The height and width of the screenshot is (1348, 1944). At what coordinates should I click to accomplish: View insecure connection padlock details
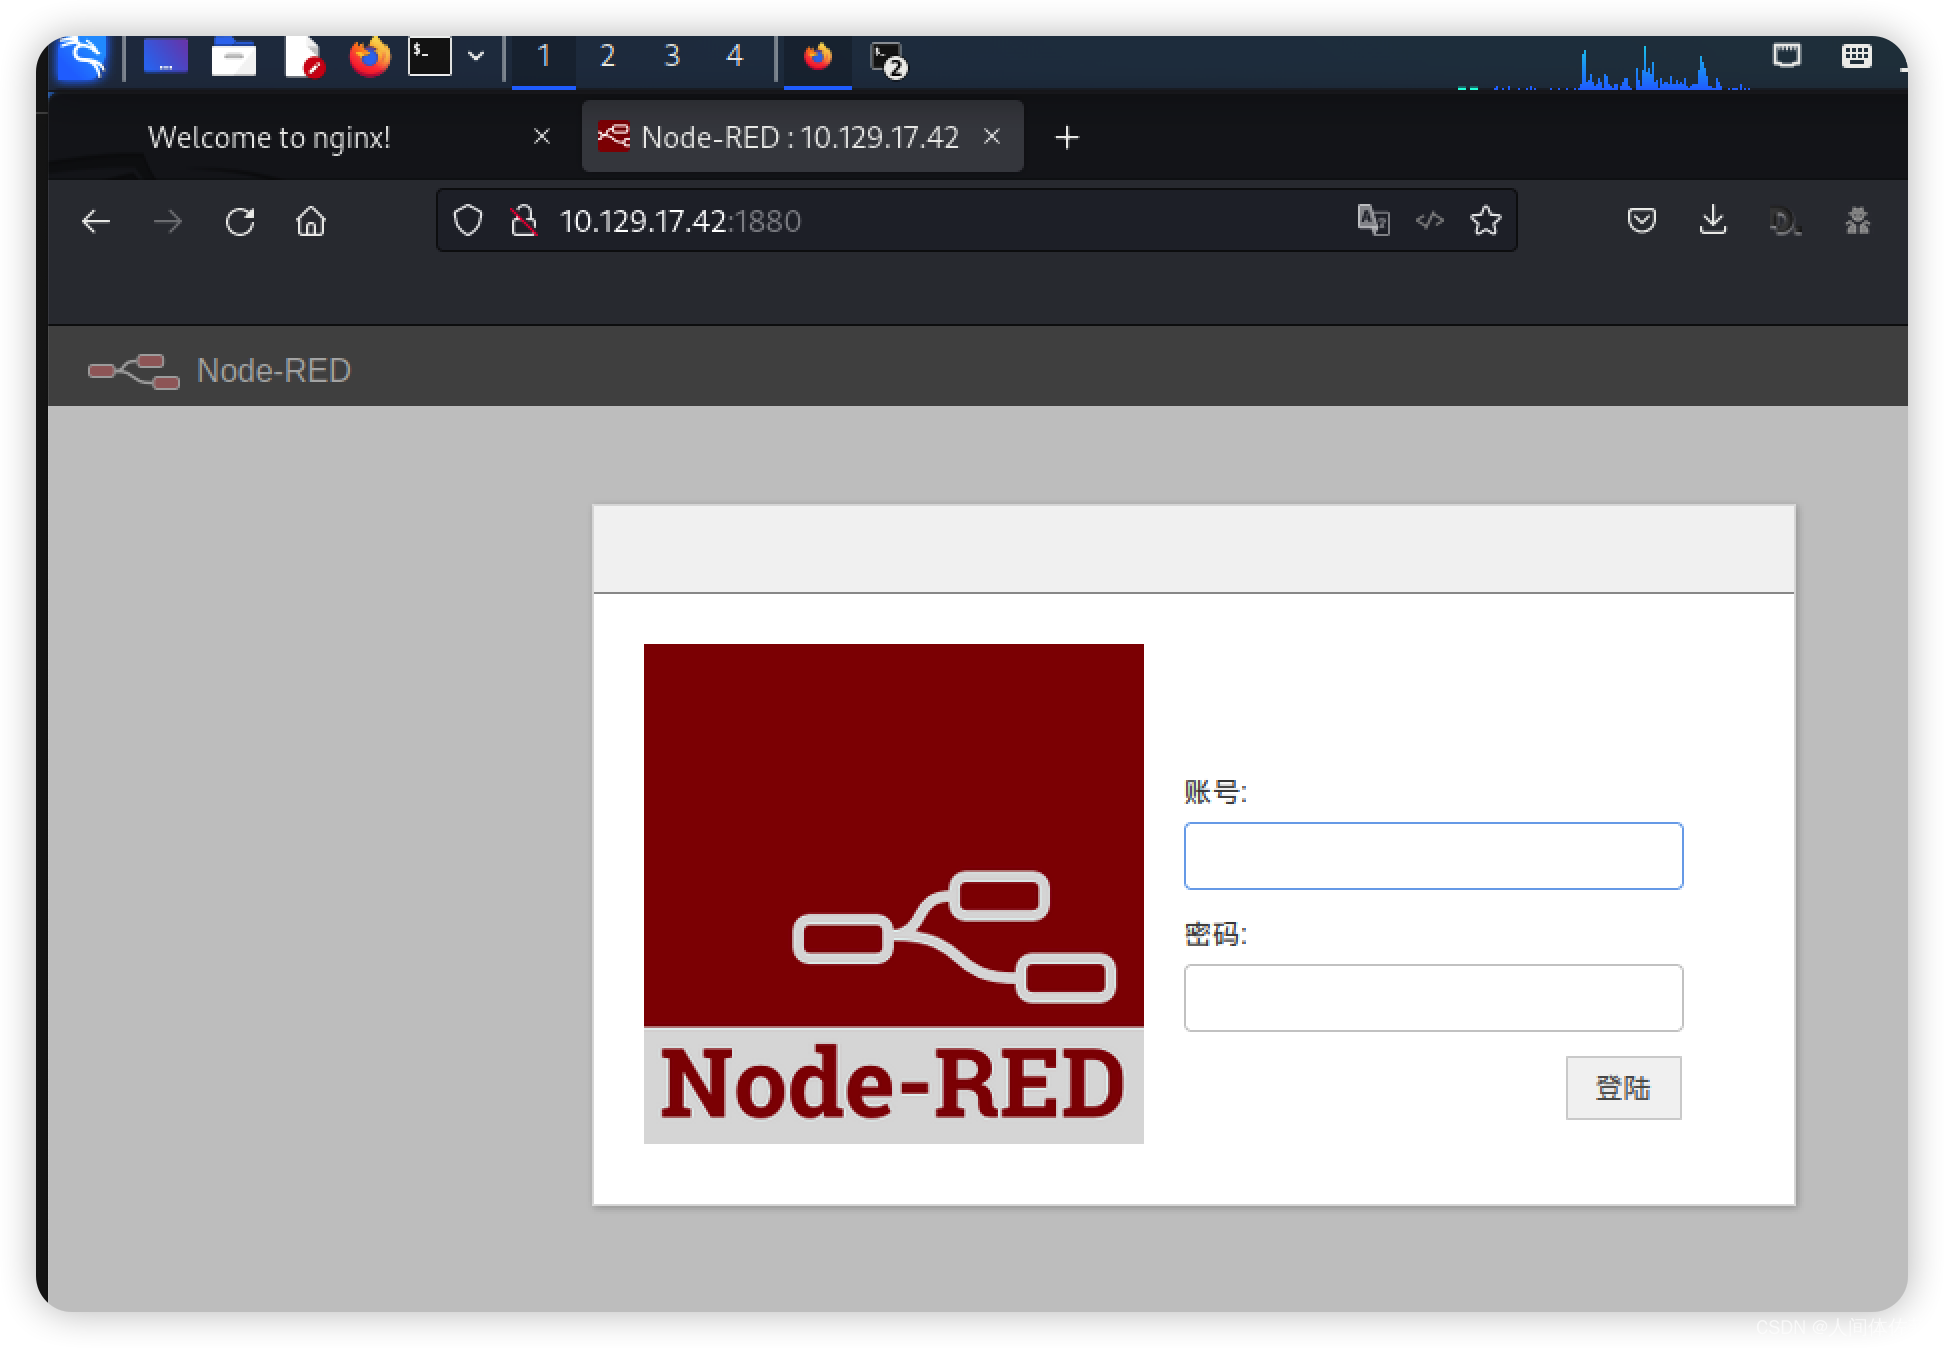[523, 221]
